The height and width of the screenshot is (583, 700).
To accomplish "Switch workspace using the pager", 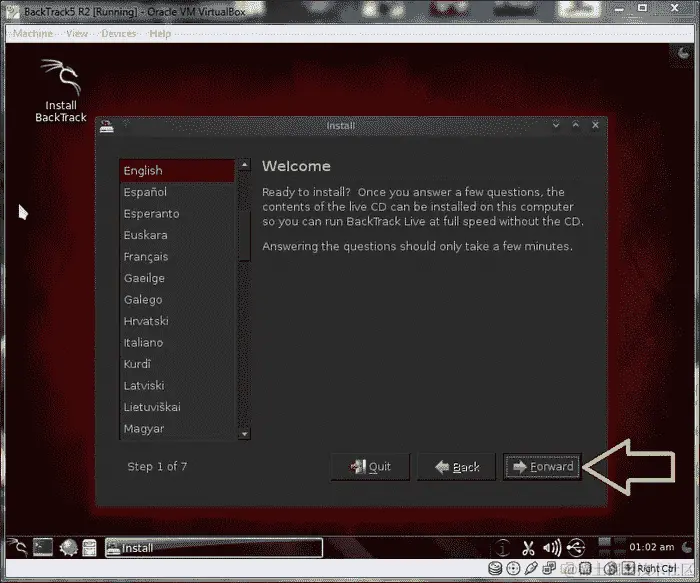I will 611,547.
